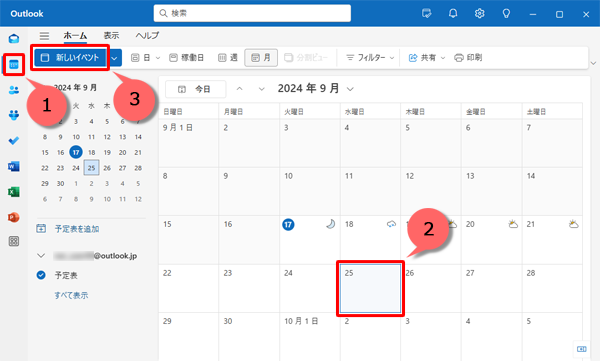Switch to the 週 week view
Image resolution: width=600 pixels, height=361 pixels.
[x=228, y=58]
